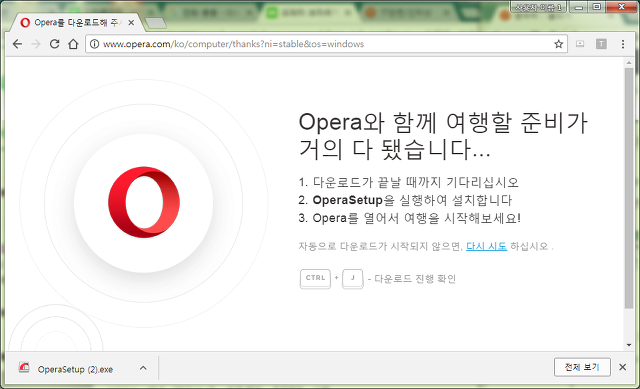Click step 3 text Opera를 열어서 여행을 시작해보세요
Image resolution: width=640 pixels, height=389 pixels.
tap(416, 218)
